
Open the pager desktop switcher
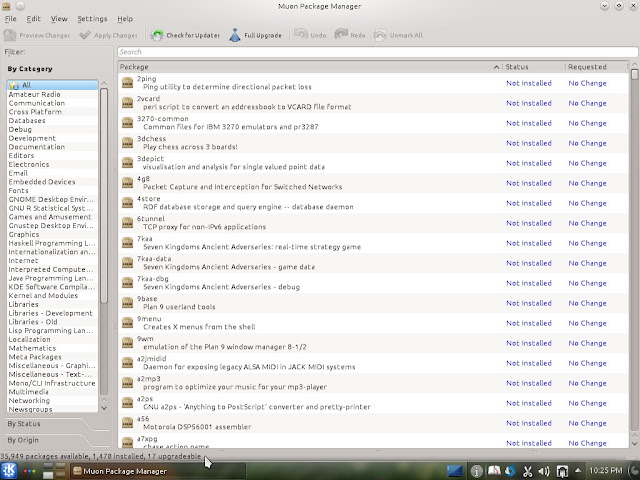click(x=54, y=471)
